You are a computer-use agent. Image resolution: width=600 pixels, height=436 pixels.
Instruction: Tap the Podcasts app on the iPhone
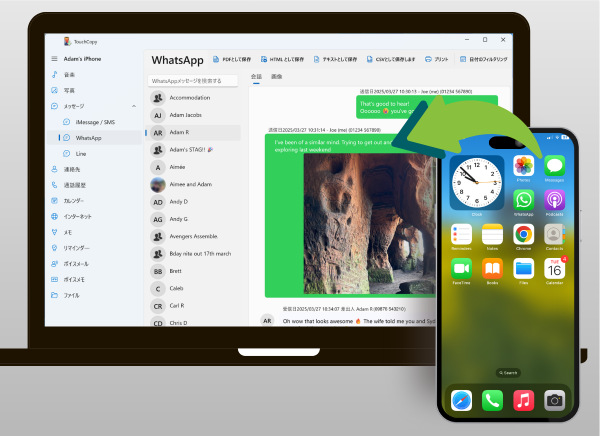pos(554,200)
